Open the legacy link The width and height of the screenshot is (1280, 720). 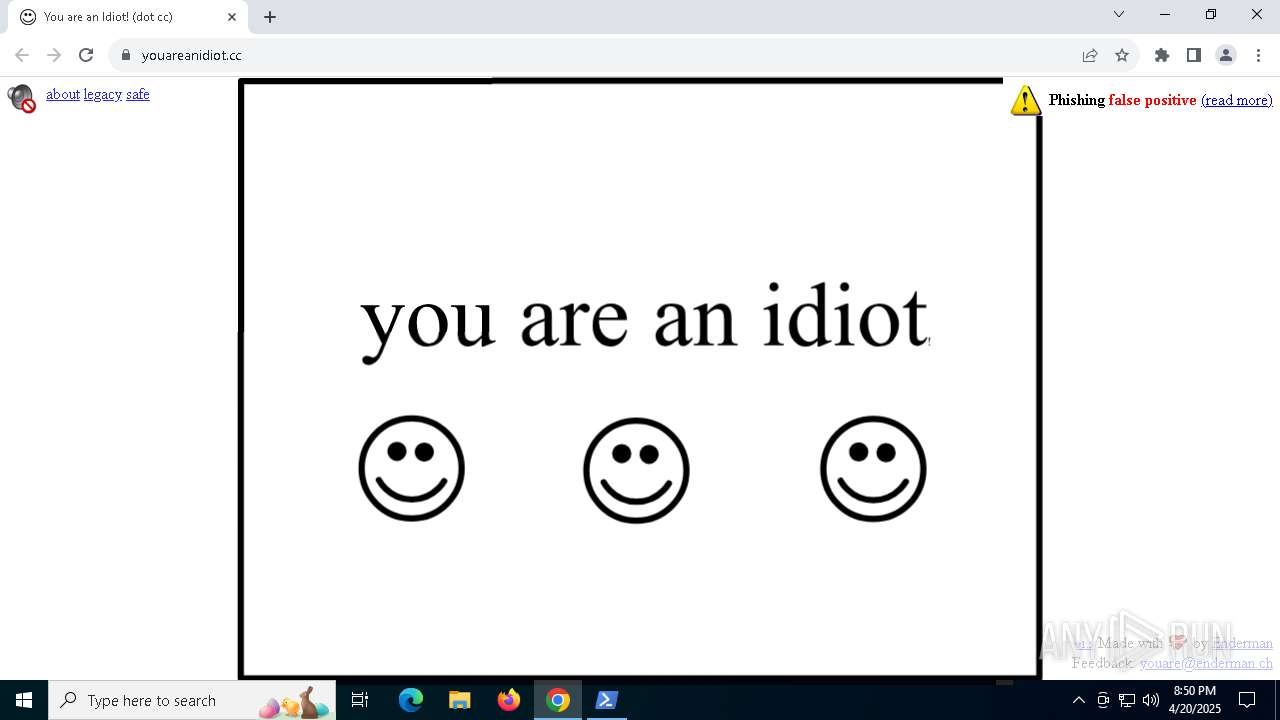coord(103,94)
